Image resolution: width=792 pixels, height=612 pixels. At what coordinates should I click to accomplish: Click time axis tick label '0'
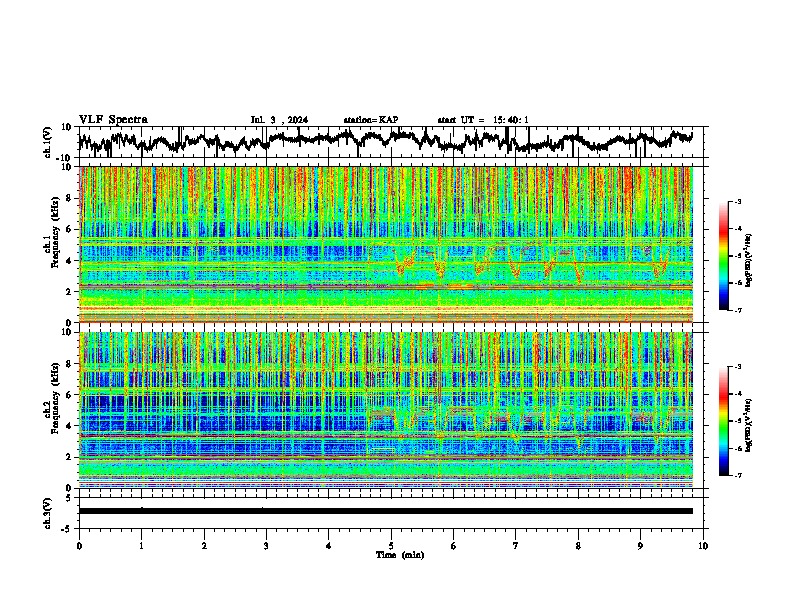point(79,546)
